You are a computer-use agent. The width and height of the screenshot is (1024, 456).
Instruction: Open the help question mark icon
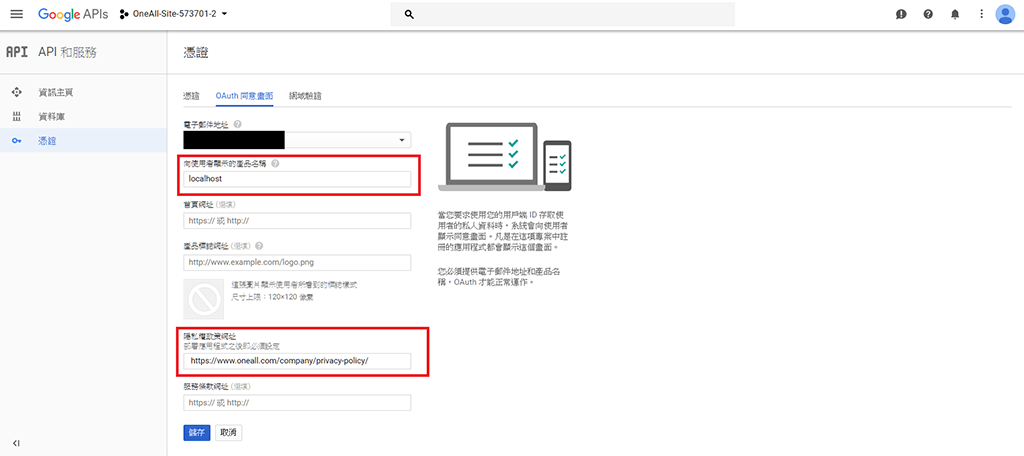pyautogui.click(x=928, y=15)
